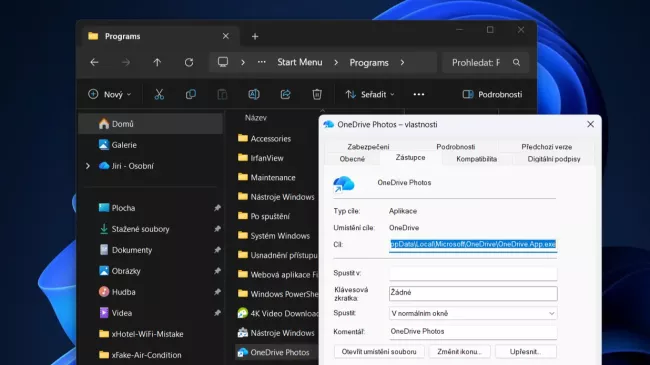Click the Cíl target path field

click(x=473, y=244)
